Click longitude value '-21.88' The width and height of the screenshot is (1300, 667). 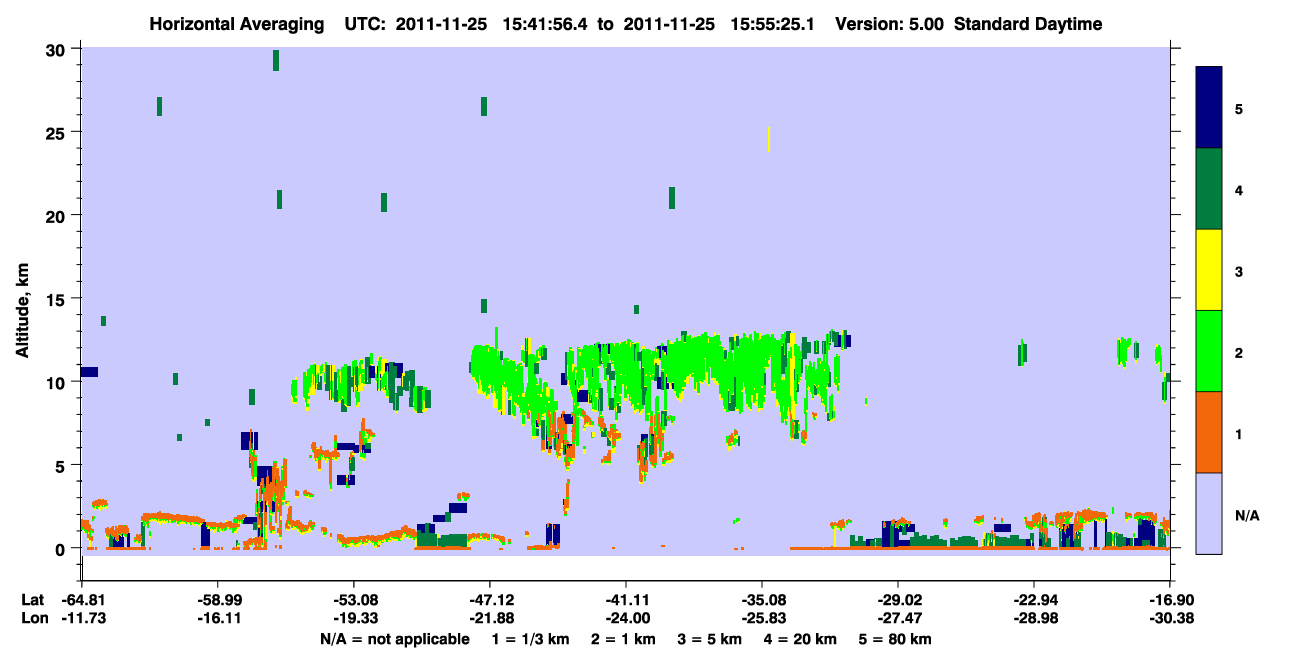point(489,618)
